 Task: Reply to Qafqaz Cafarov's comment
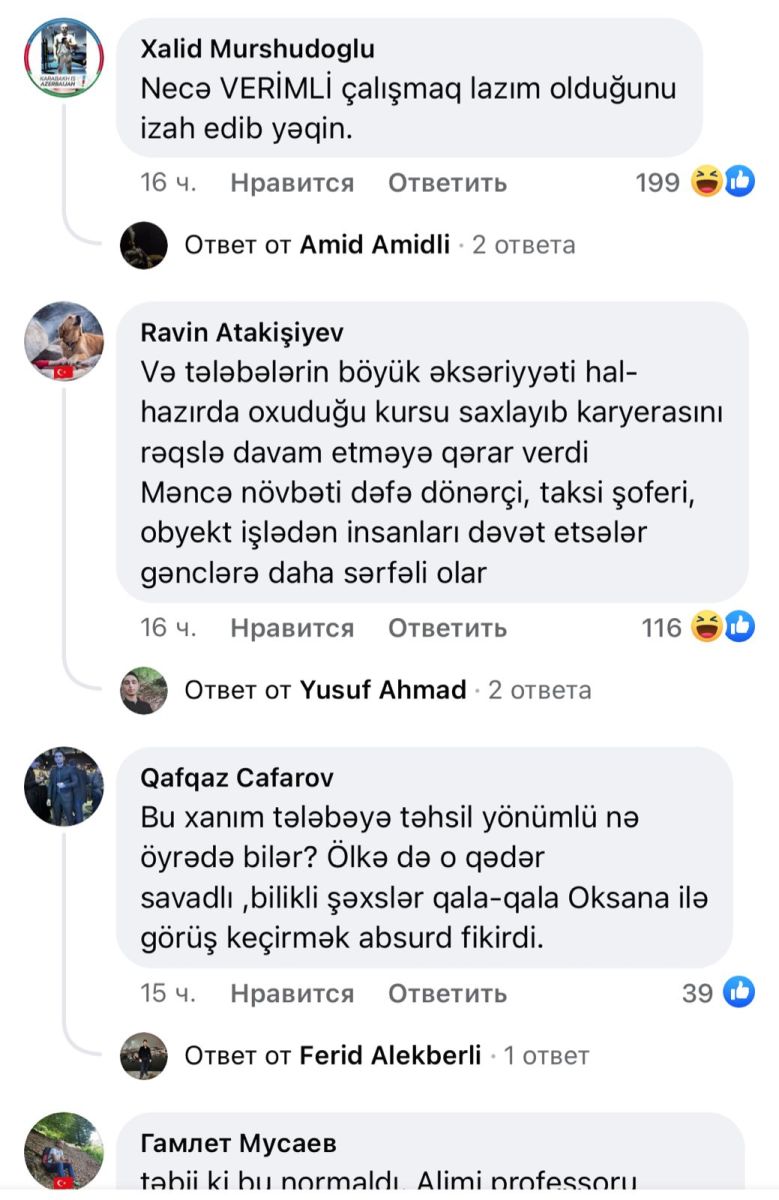point(447,993)
